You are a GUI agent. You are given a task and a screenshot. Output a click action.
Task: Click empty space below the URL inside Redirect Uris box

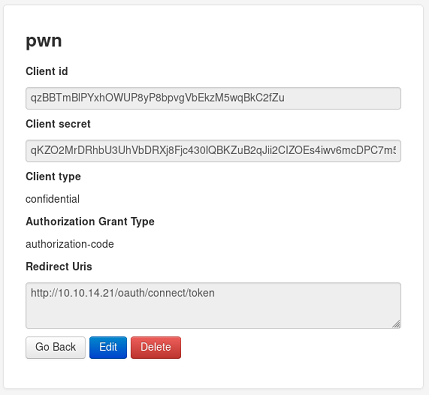(213, 315)
